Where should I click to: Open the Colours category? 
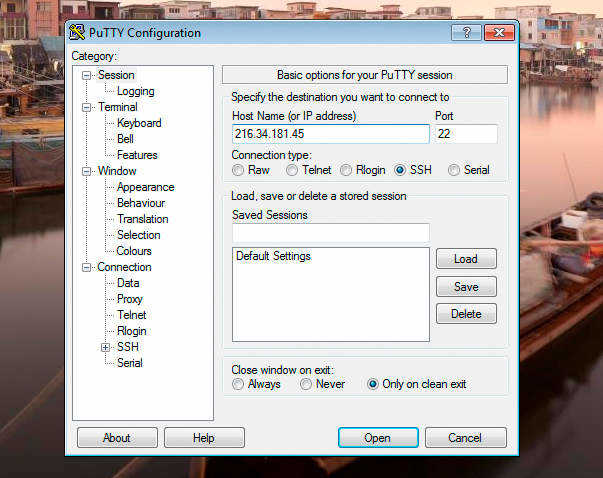pos(134,251)
